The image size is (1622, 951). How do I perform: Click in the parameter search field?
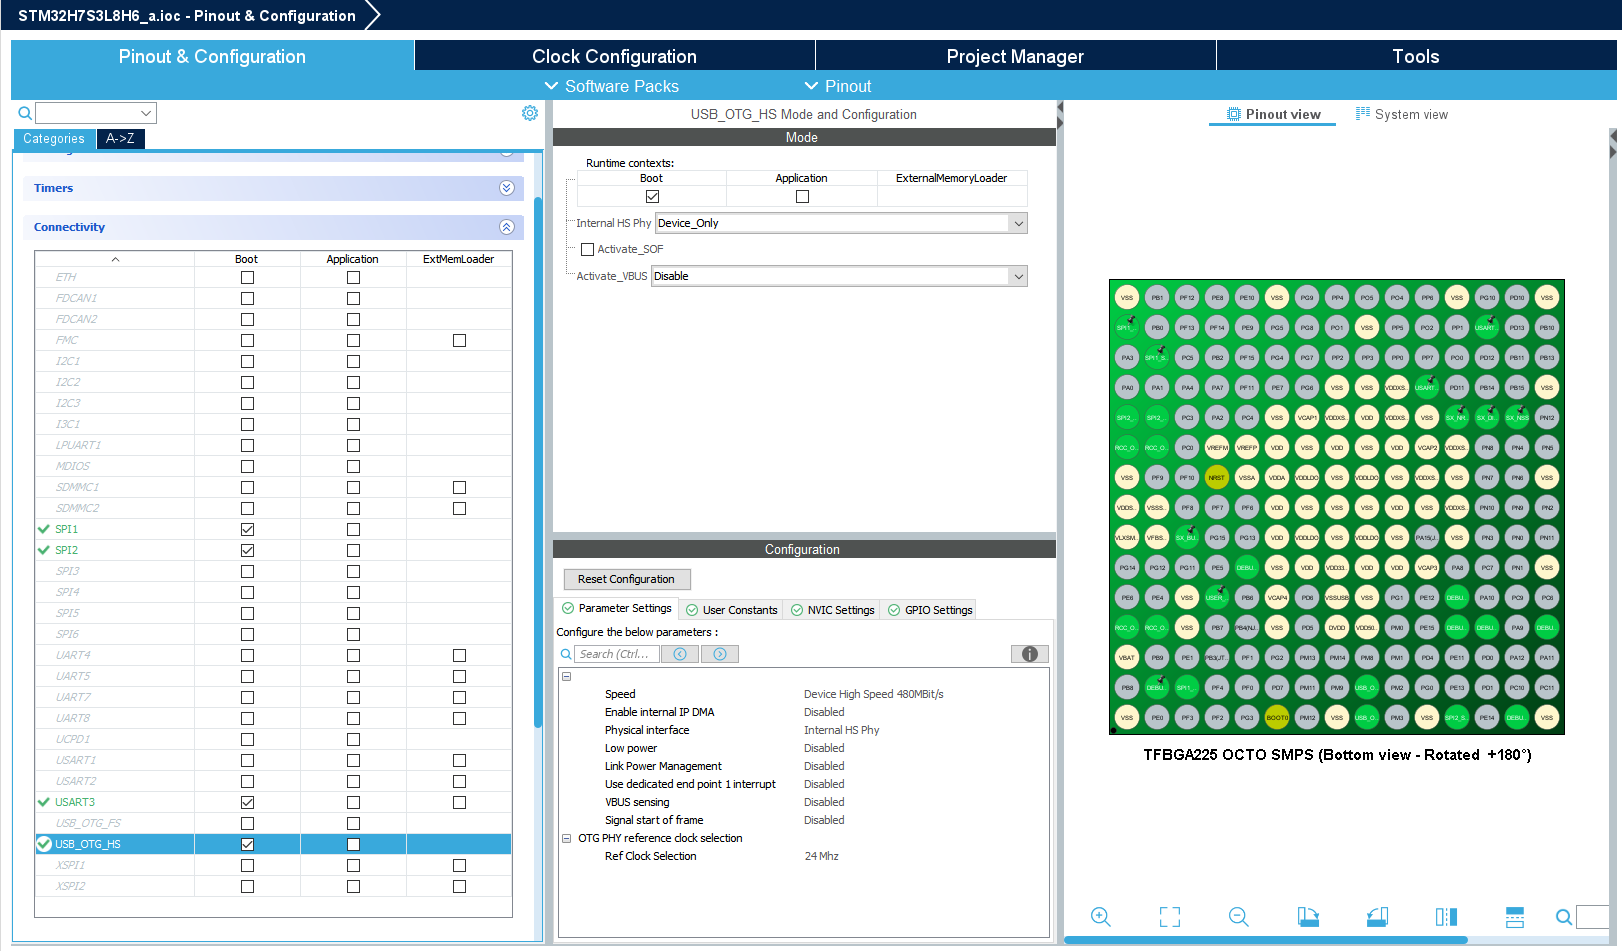[616, 653]
